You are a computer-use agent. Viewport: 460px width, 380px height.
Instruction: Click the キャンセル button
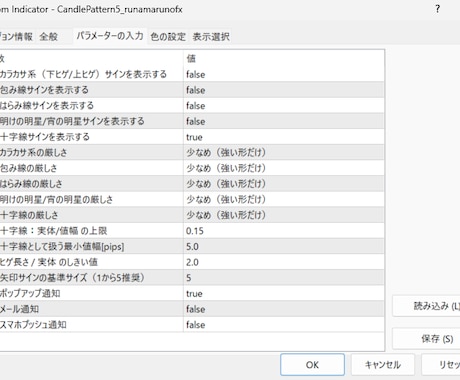(383, 365)
